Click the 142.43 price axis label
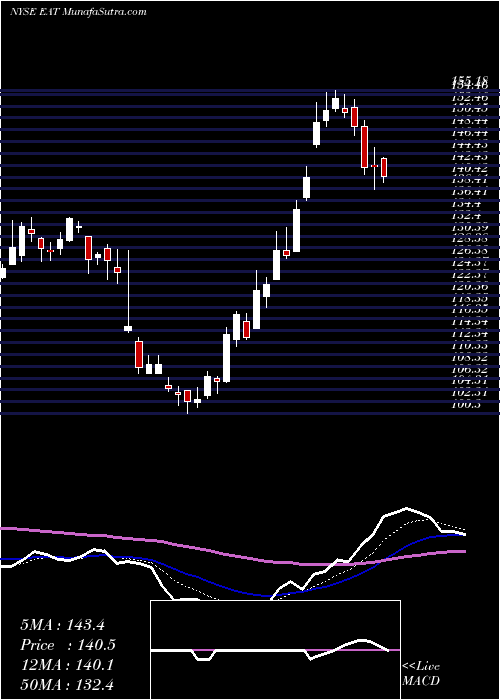This screenshot has height=700, width=500. point(469,157)
